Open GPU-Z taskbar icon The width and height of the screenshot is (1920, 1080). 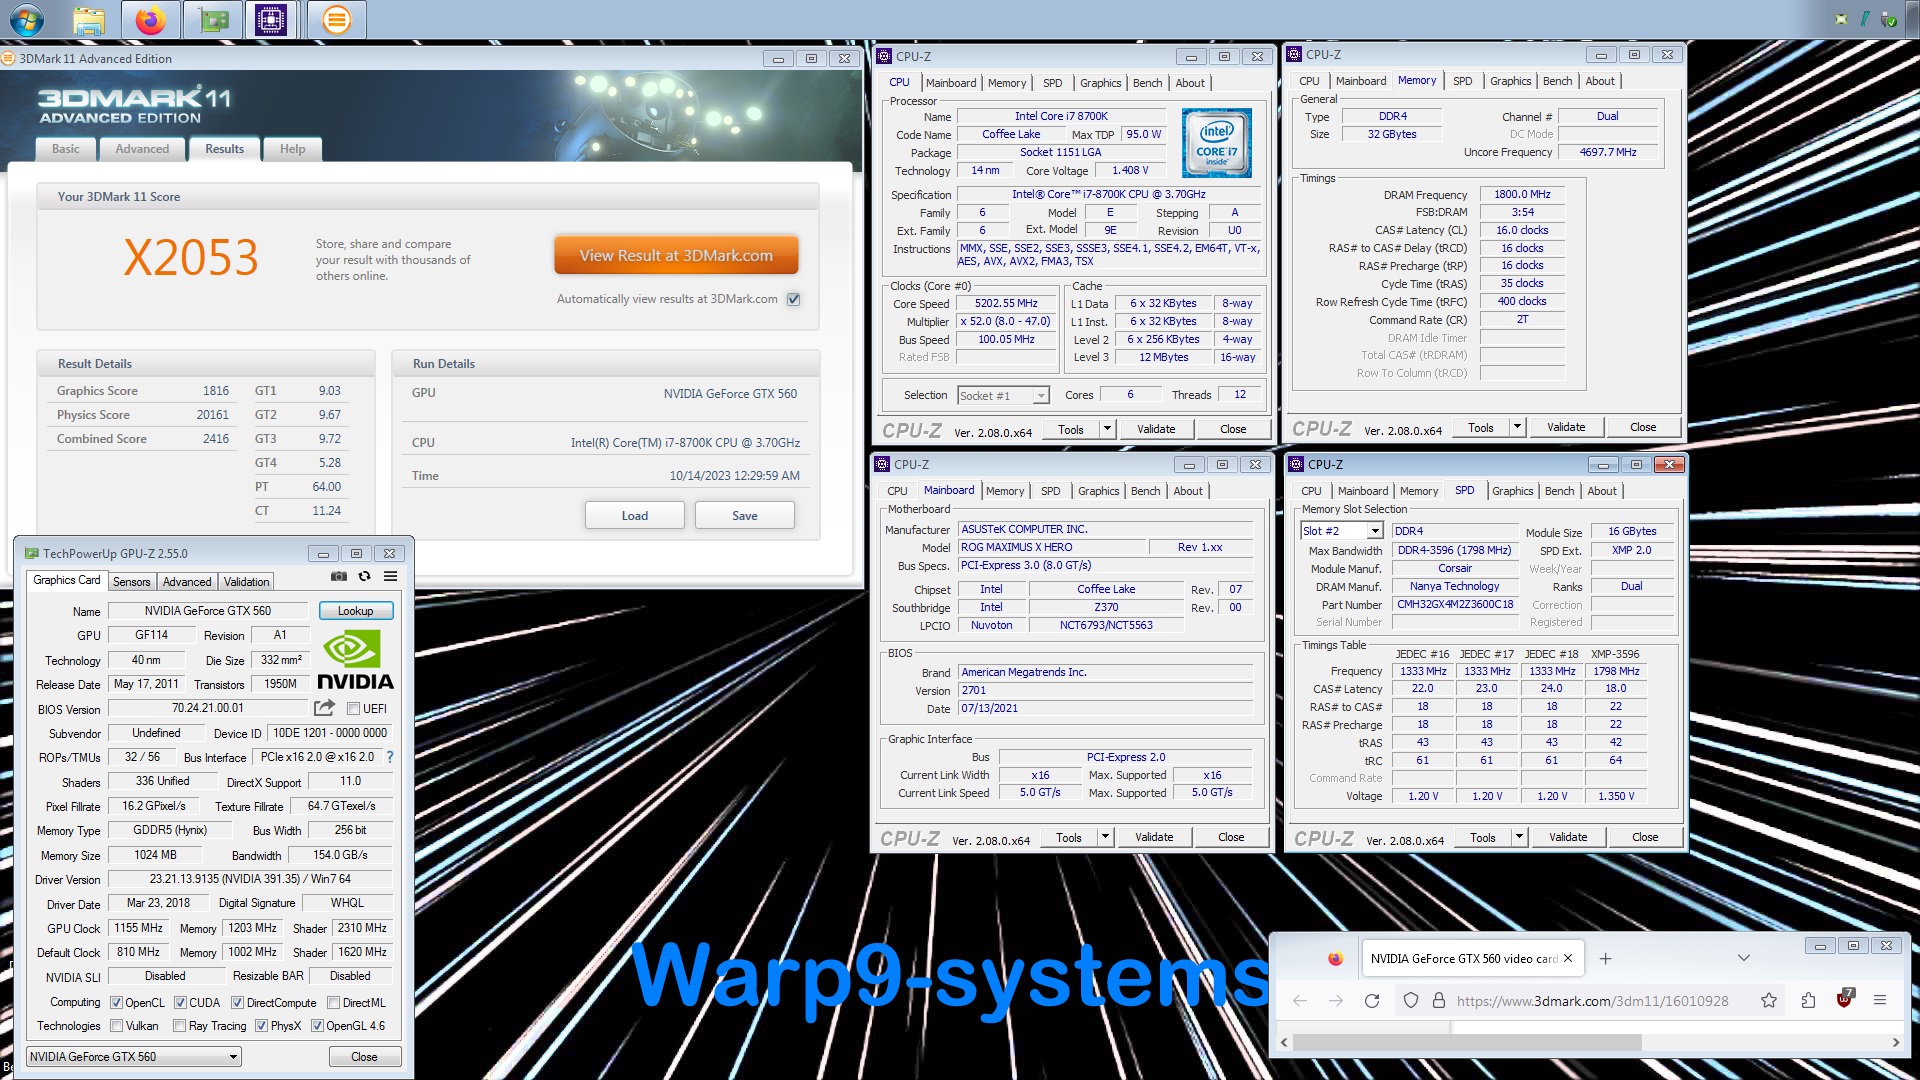(213, 19)
